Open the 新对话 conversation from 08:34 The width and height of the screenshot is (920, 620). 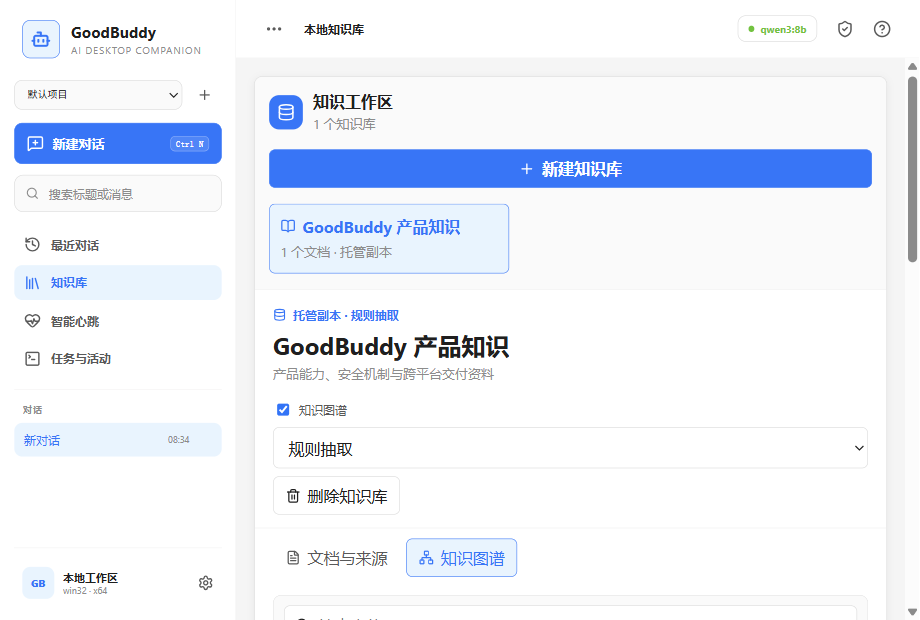point(118,440)
